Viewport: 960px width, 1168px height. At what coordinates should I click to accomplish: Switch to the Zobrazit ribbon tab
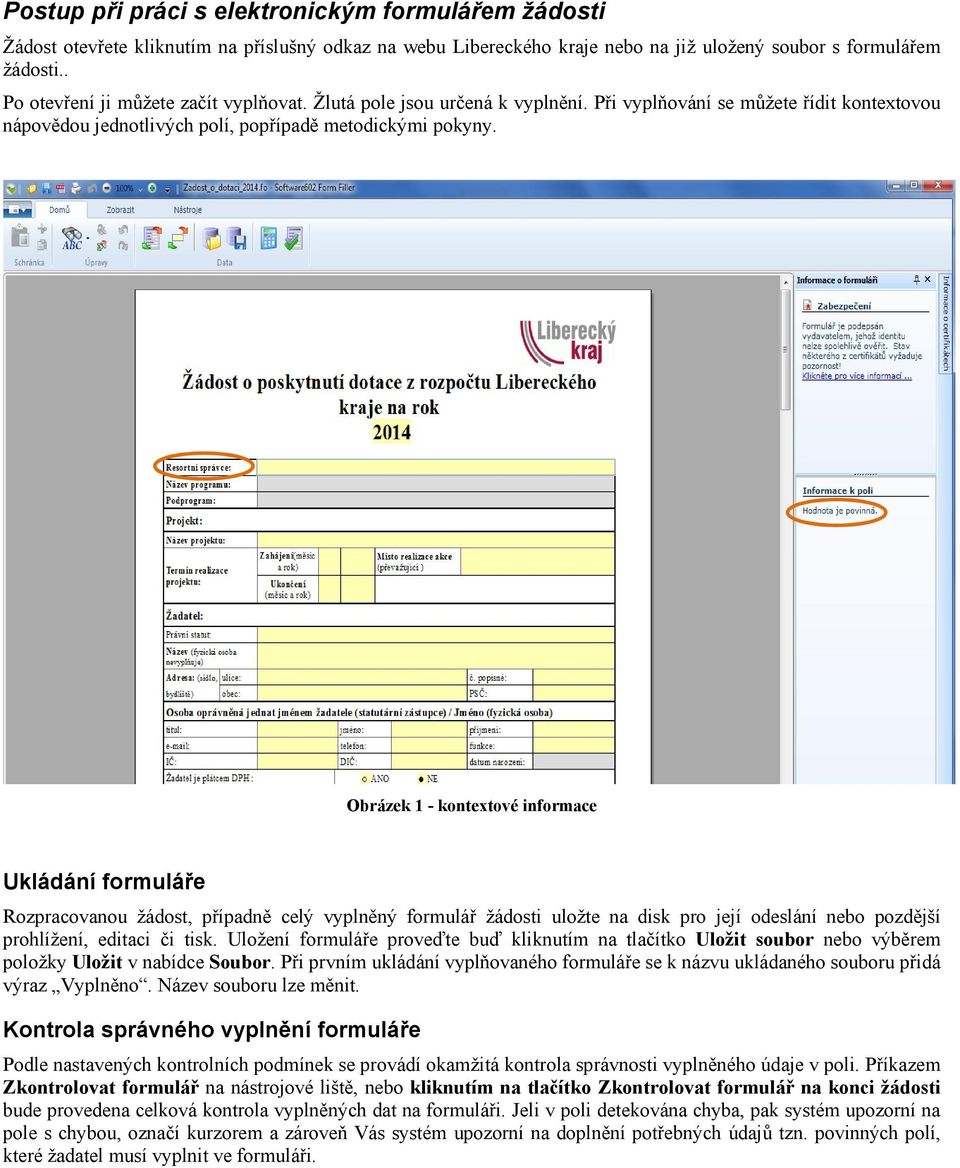121,210
